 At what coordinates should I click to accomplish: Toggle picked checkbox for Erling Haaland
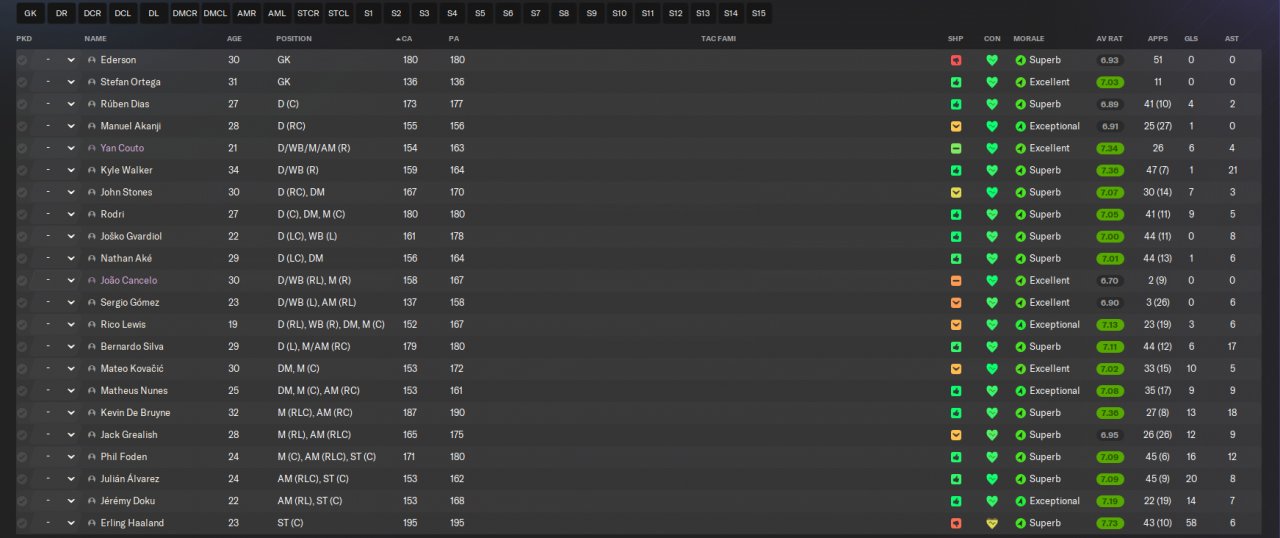pyautogui.click(x=22, y=523)
